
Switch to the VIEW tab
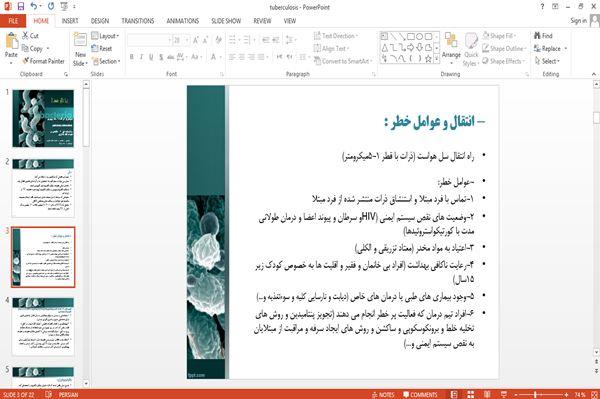point(290,21)
